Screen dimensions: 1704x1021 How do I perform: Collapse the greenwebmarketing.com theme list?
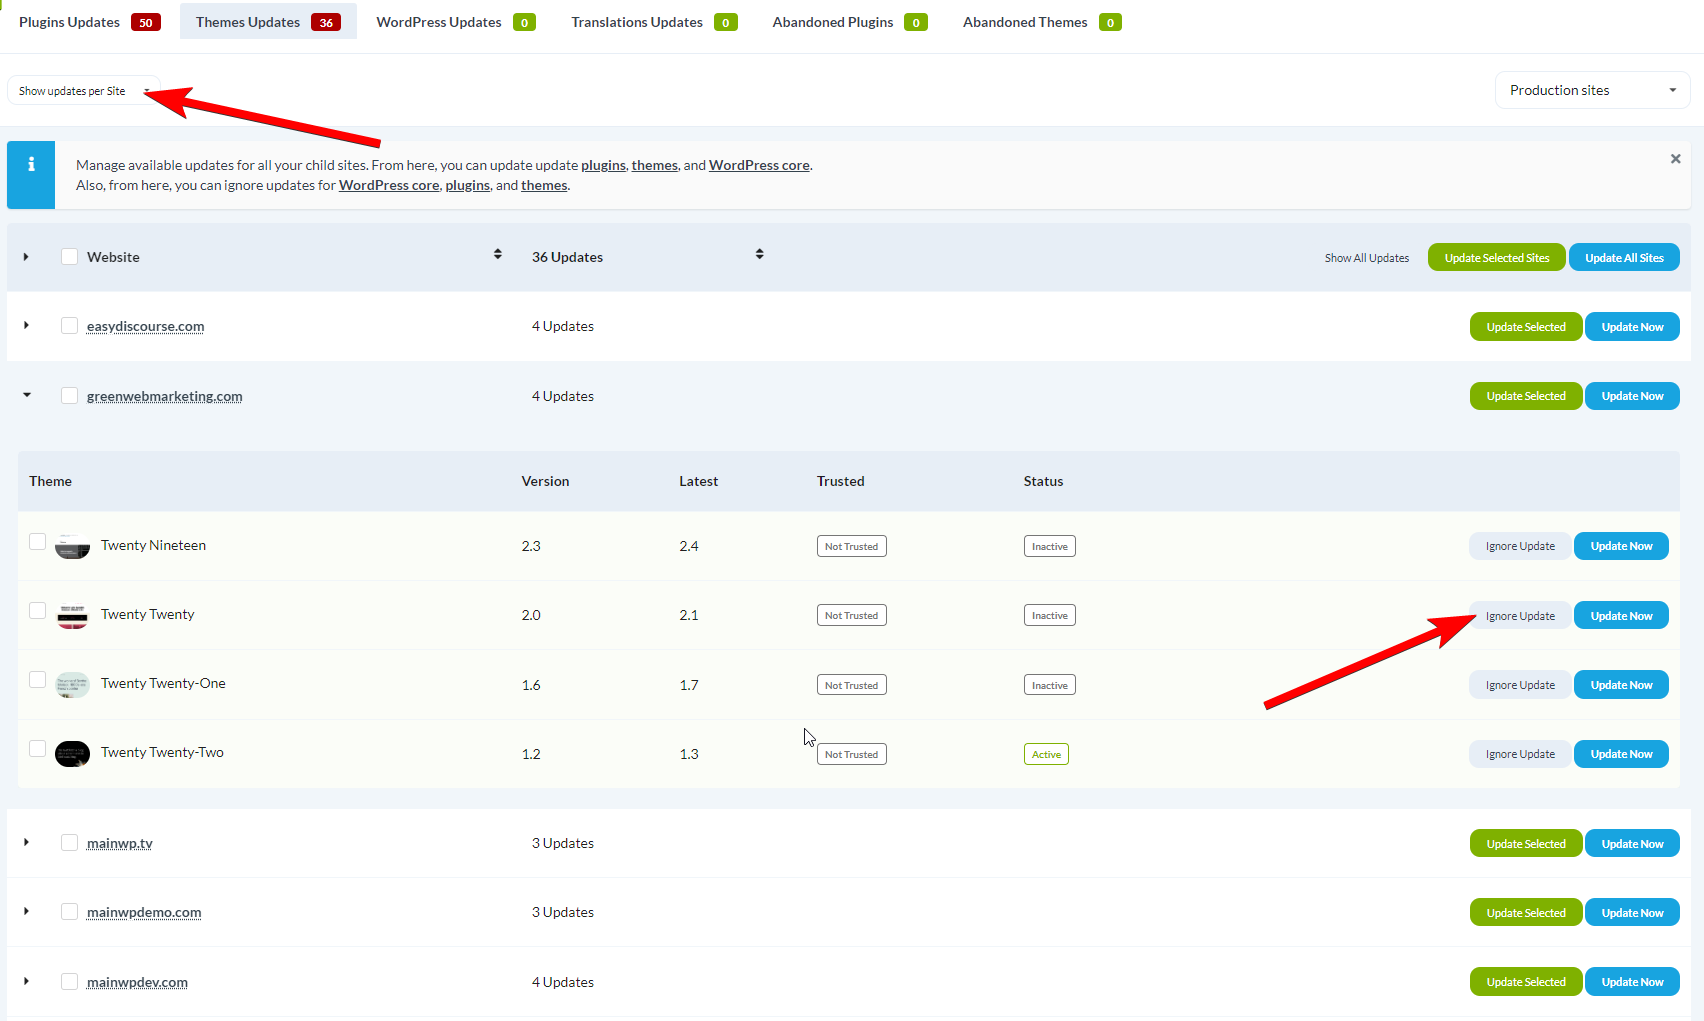[26, 395]
